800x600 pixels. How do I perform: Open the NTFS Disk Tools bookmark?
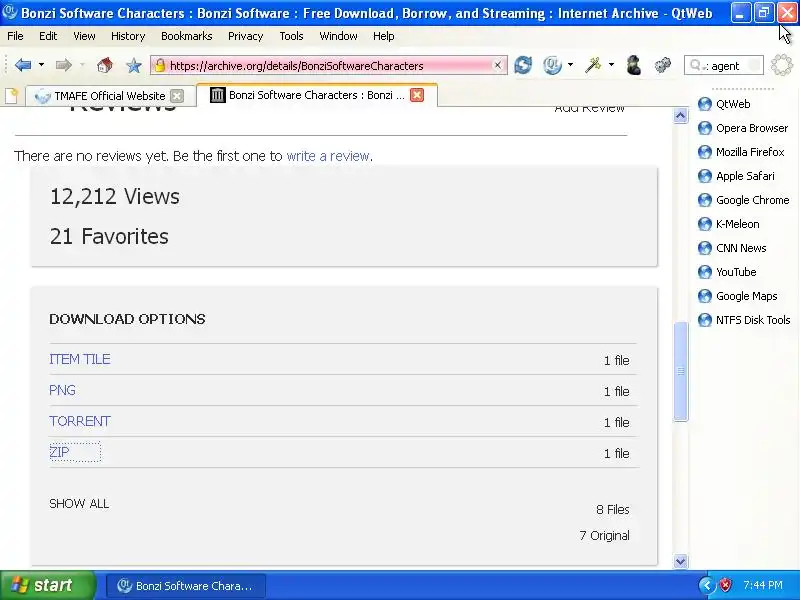click(x=744, y=320)
